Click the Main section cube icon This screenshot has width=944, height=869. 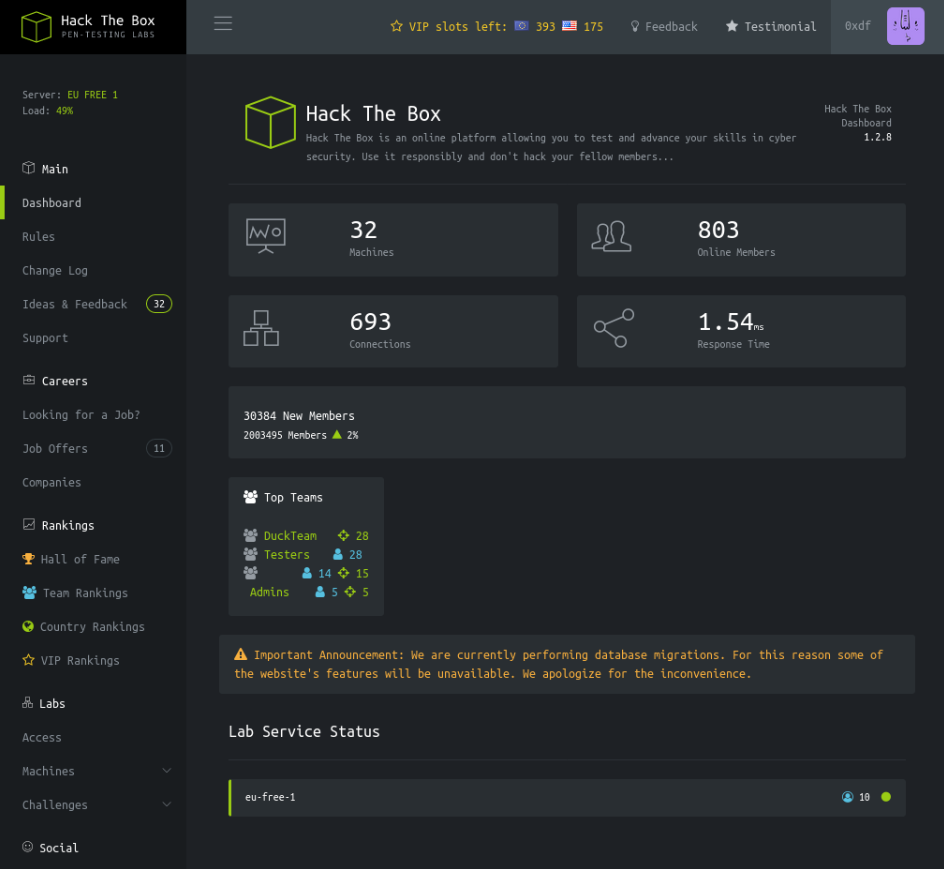(28, 168)
